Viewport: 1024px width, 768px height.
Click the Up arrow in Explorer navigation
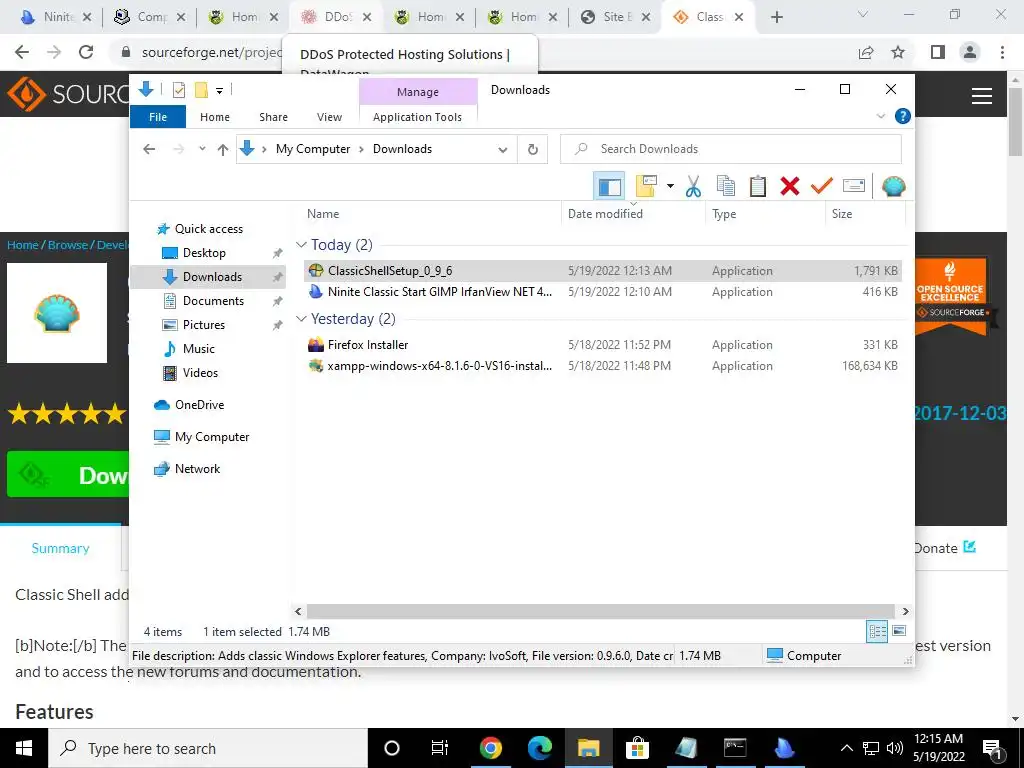pos(223,150)
